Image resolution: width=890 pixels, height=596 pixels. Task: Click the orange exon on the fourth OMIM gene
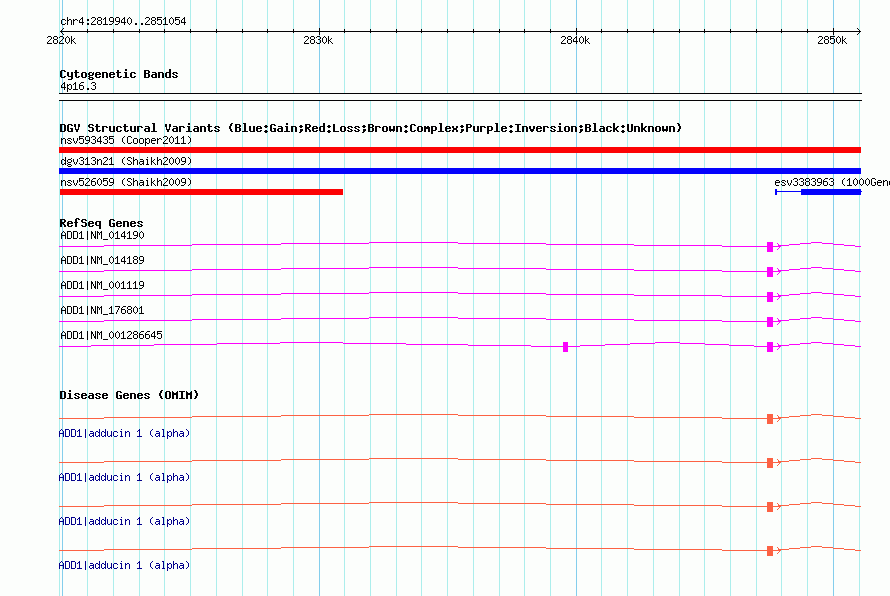pos(770,551)
